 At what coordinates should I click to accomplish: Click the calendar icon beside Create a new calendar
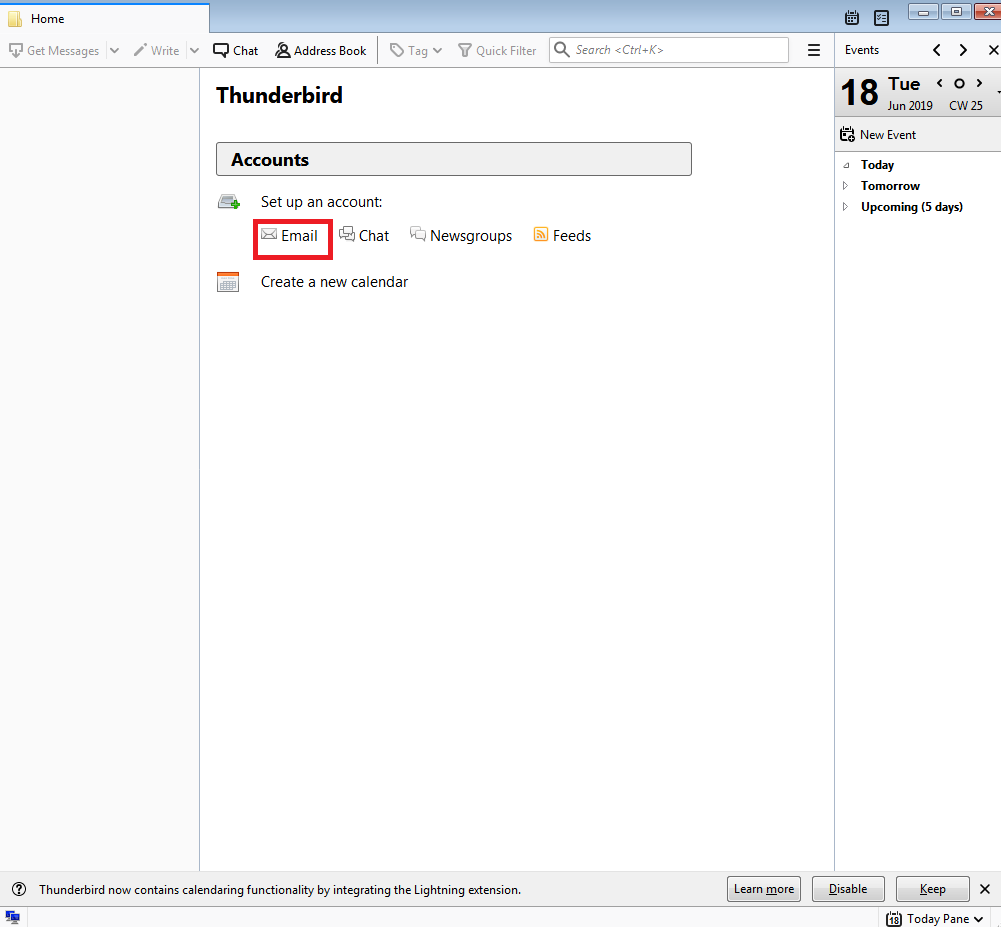(228, 282)
